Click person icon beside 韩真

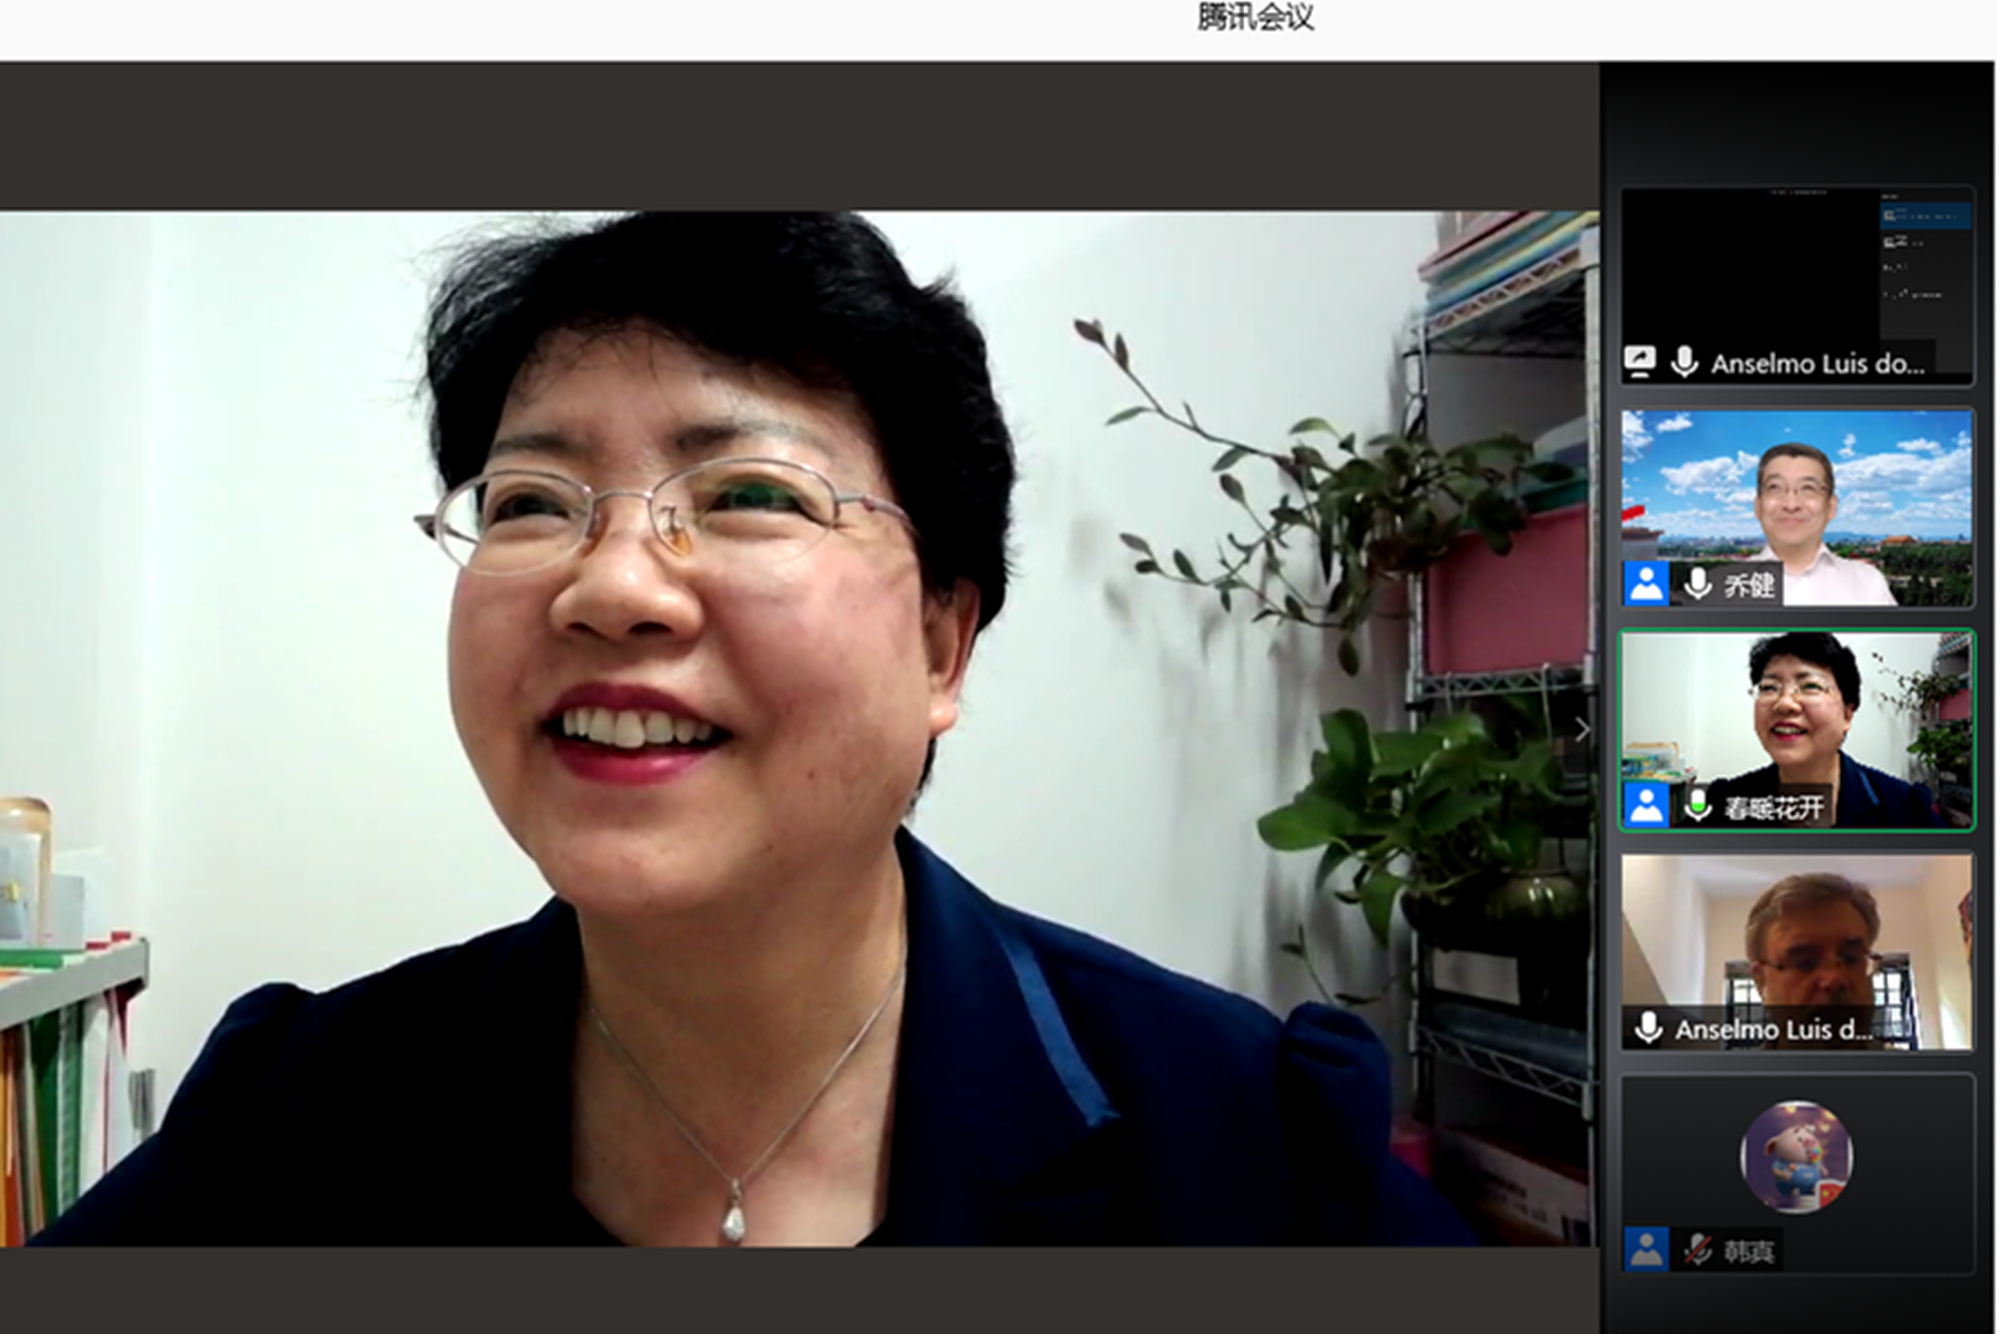1646,1250
